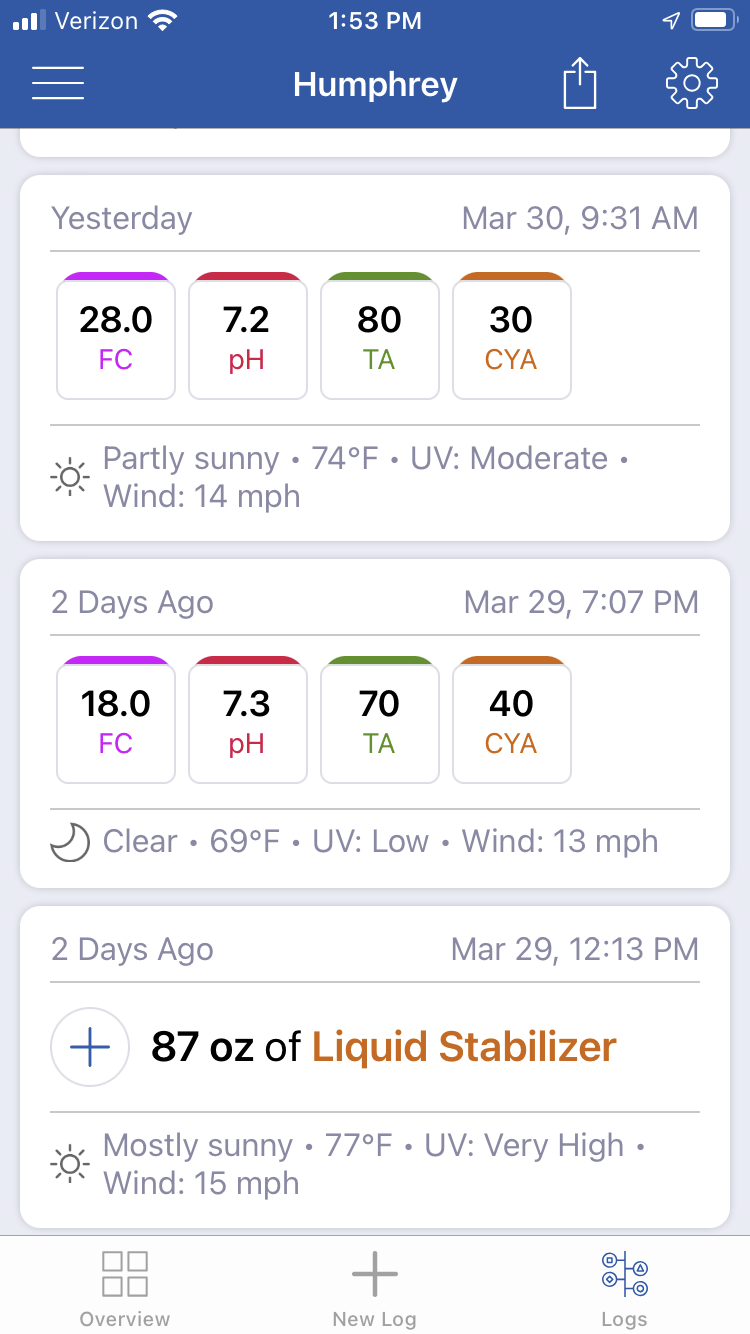Tap the 80 TA reading tile
This screenshot has width=750, height=1334.
point(379,336)
